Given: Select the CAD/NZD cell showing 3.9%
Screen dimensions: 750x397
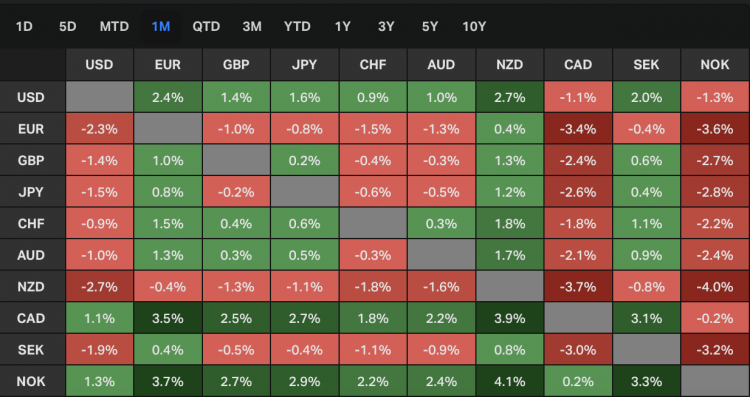Looking at the screenshot, I should 510,318.
